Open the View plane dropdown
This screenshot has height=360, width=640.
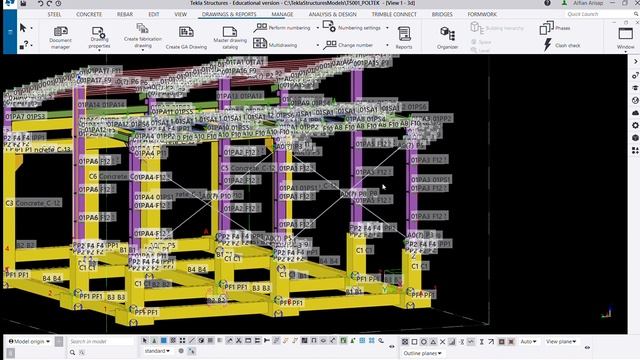561,342
